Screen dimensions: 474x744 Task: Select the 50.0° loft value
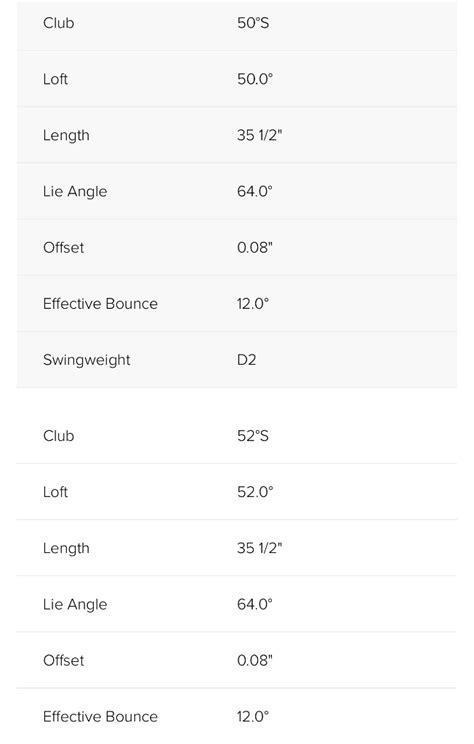coord(255,79)
